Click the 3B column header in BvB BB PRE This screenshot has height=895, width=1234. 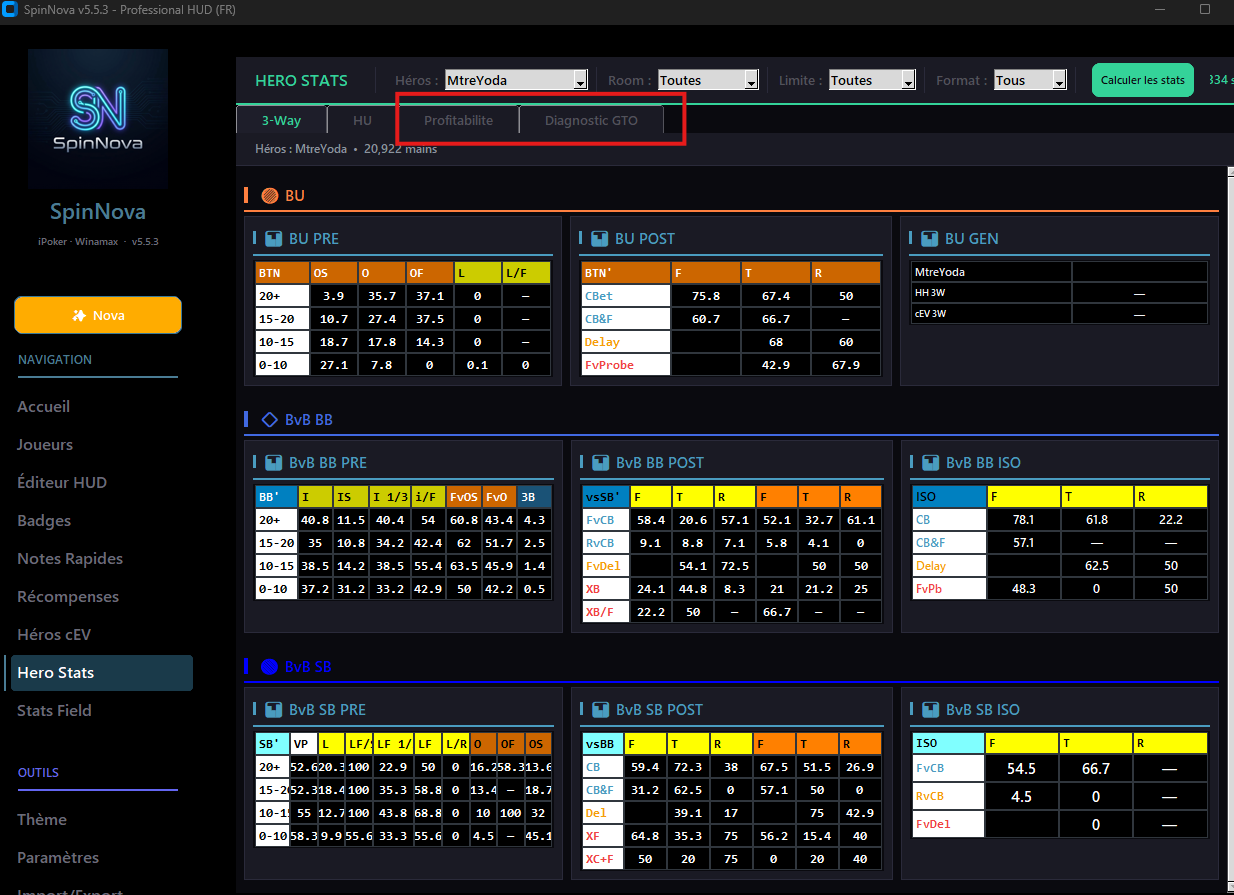[533, 496]
